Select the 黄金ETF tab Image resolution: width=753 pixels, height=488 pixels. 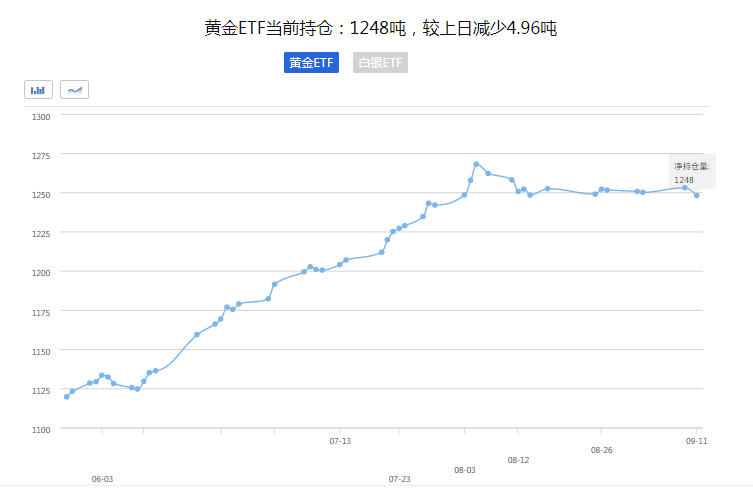311,62
